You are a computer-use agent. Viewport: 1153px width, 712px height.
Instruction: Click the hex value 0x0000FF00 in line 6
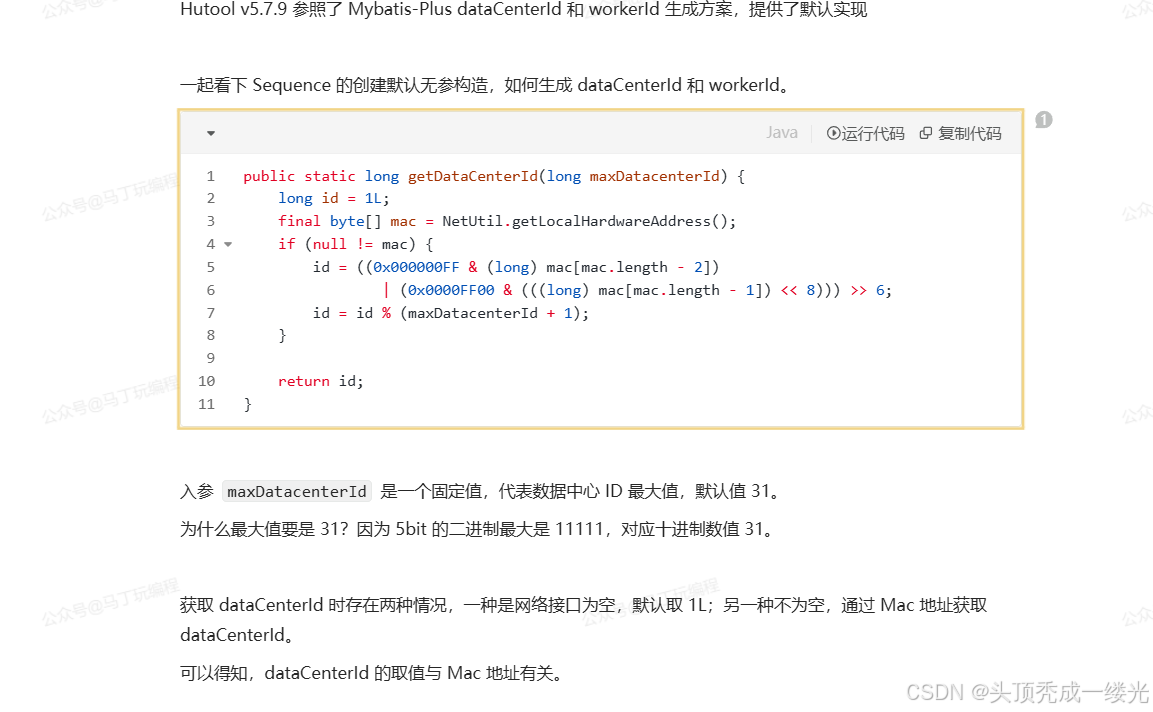451,290
